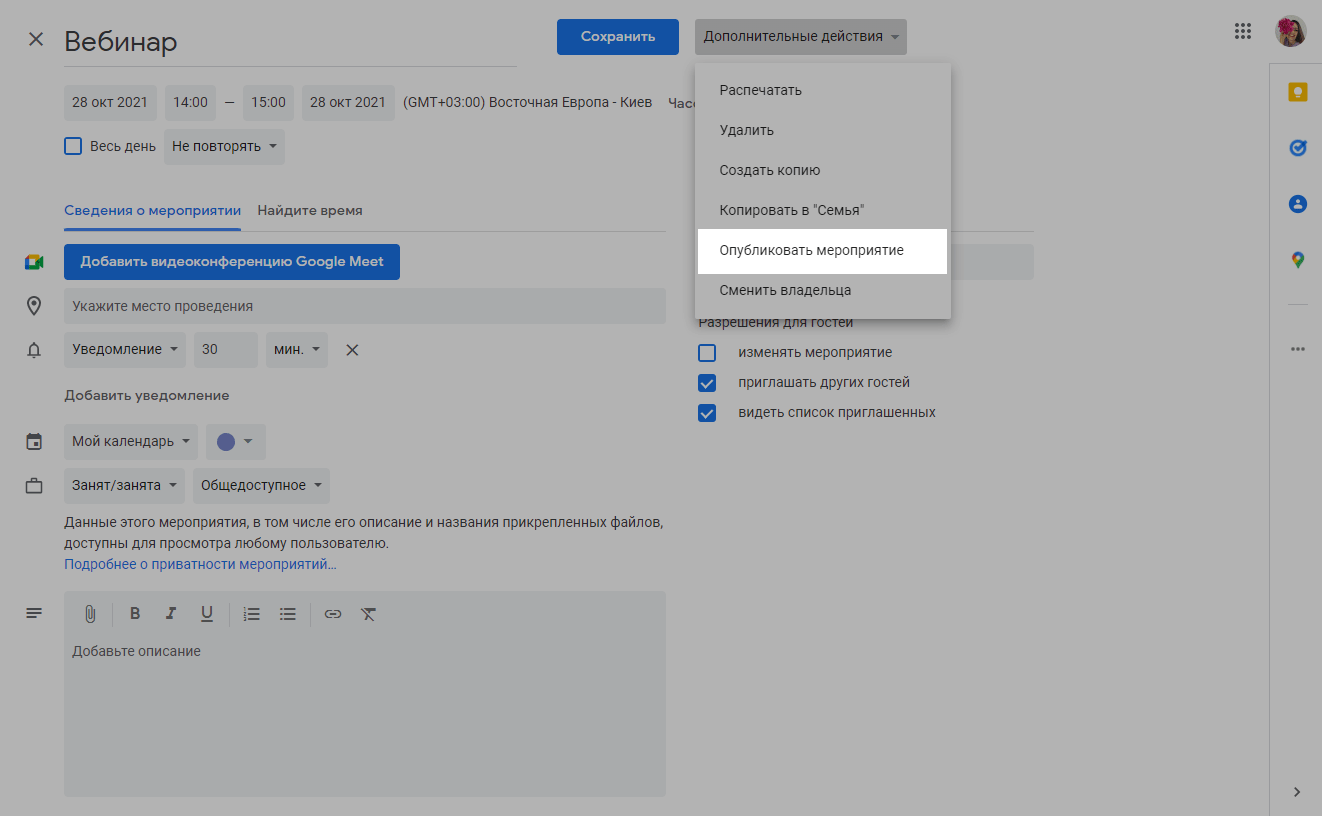
Task: Click the "Сохранить" button
Action: click(617, 37)
